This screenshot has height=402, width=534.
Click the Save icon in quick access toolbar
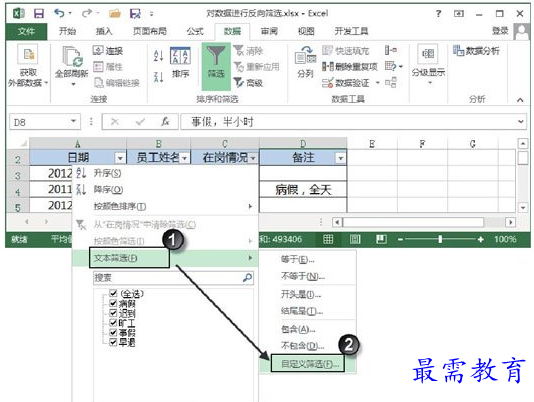tap(39, 14)
